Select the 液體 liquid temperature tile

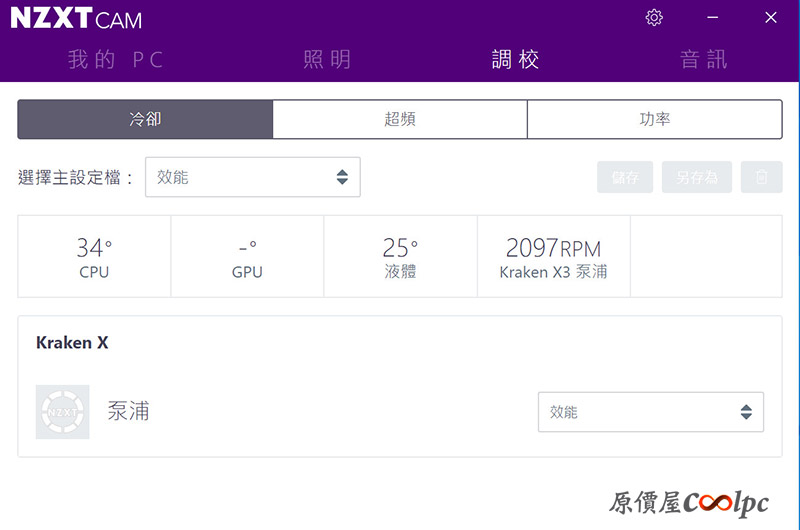pyautogui.click(x=400, y=256)
